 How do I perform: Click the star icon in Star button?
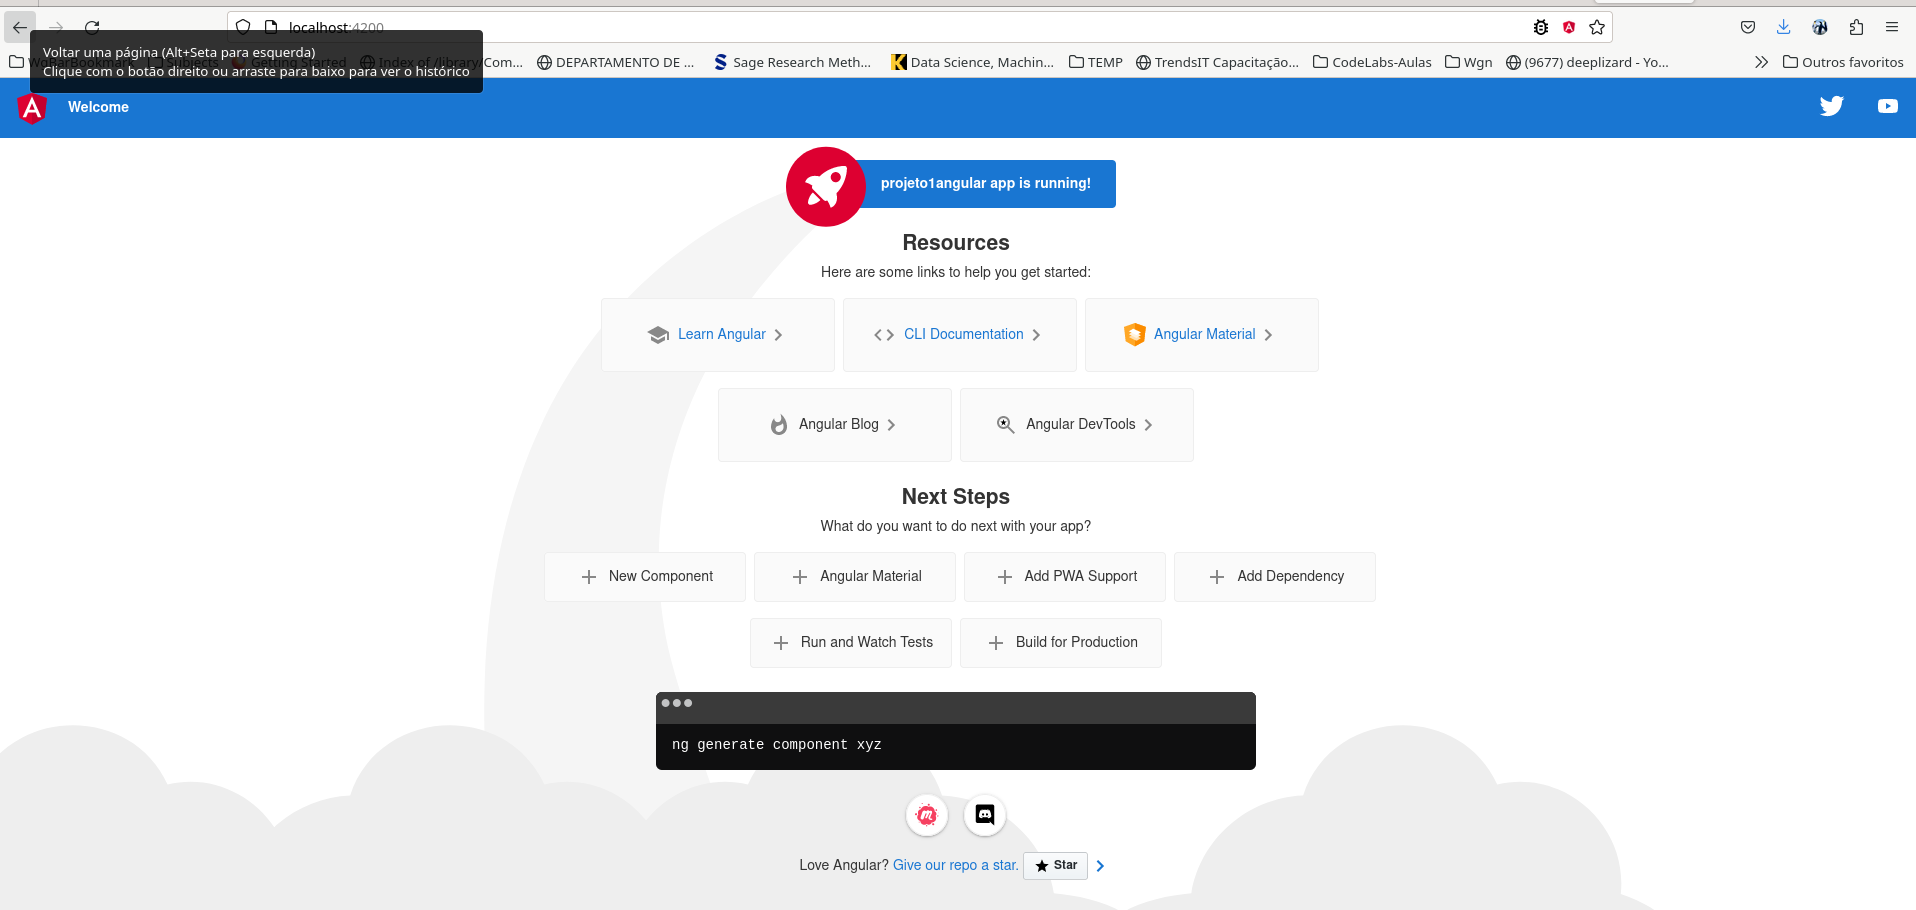pos(1042,866)
